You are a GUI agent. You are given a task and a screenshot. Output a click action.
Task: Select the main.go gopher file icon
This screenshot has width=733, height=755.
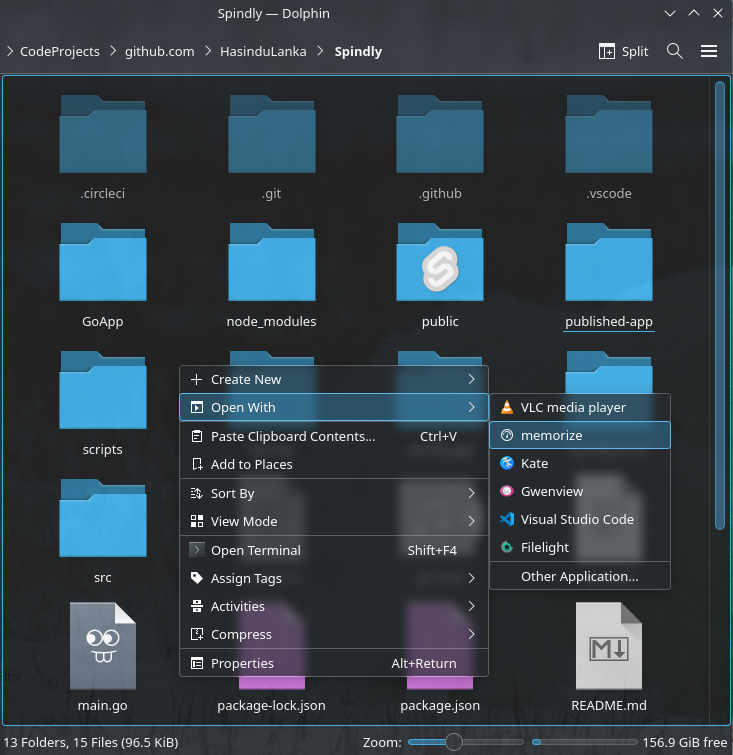pyautogui.click(x=103, y=646)
